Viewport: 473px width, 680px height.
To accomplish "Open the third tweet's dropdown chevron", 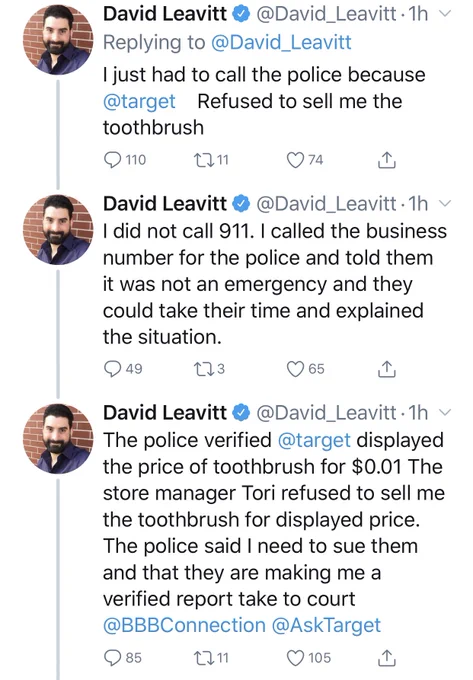I will [445, 413].
